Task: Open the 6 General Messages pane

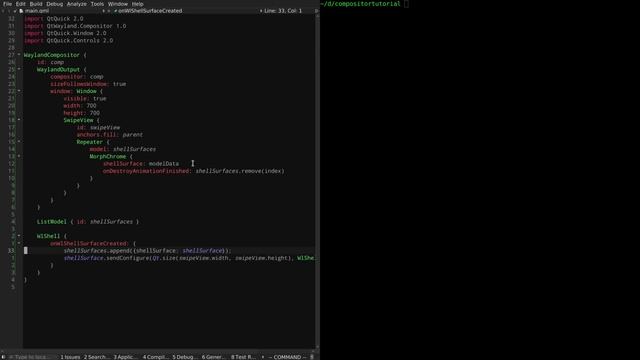Action: point(213,357)
